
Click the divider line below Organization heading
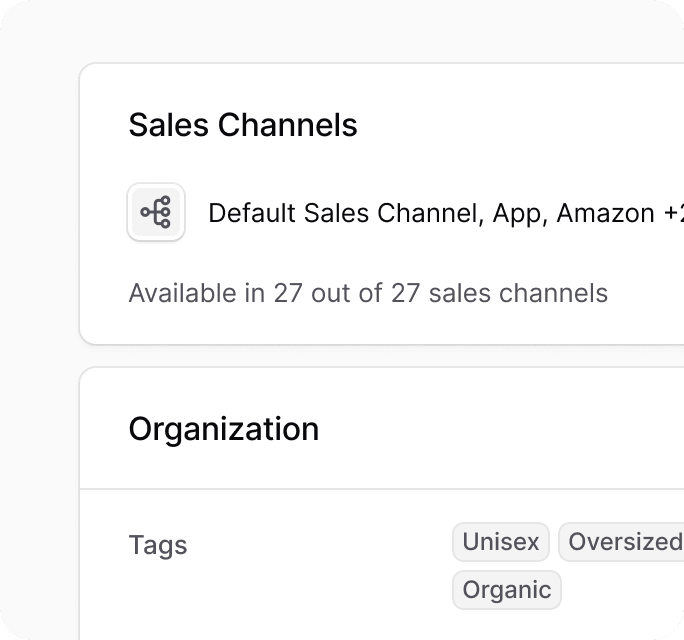[380, 489]
